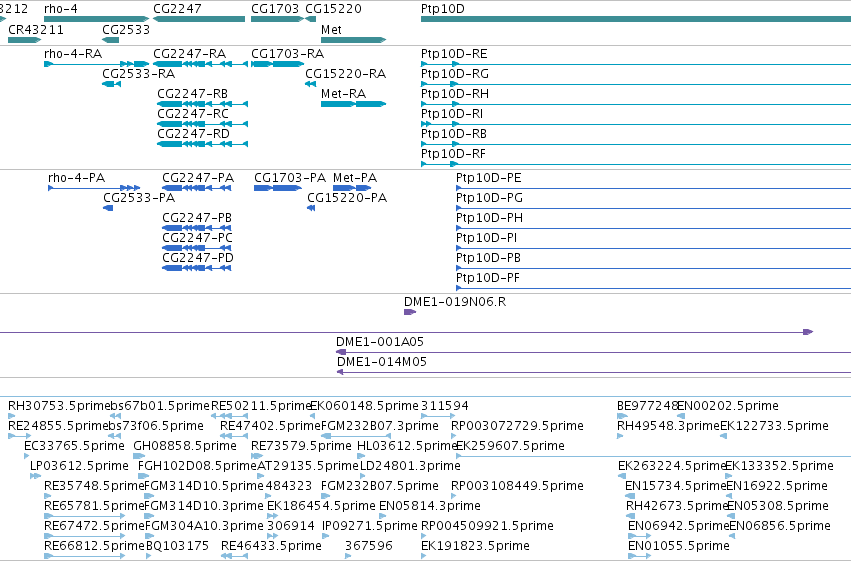This screenshot has height=561, width=851.
Task: Open the rho-4-RA transcript
Action: (x=96, y=64)
